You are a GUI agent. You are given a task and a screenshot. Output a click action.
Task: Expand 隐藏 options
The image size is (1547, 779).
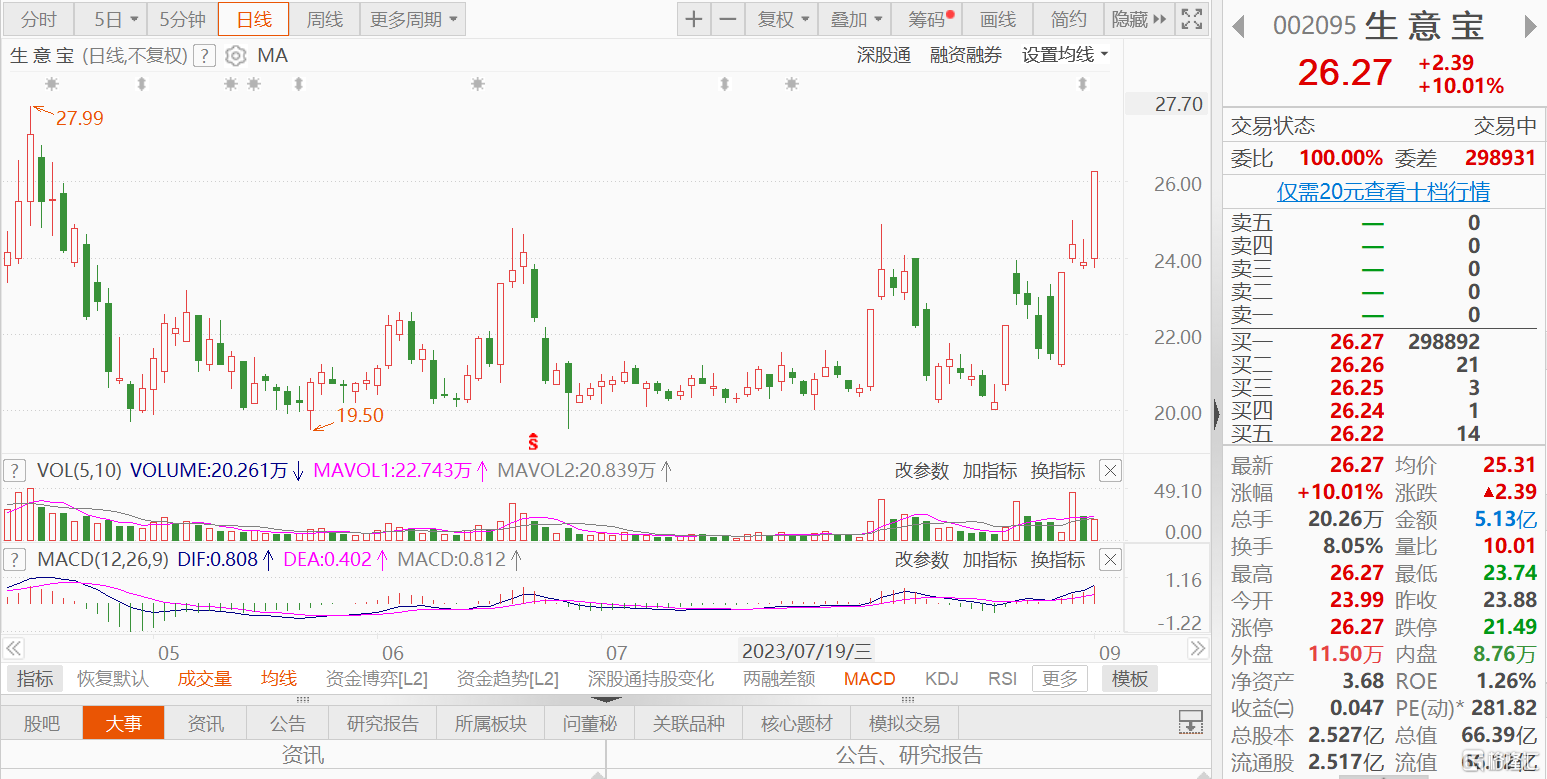coord(1139,19)
